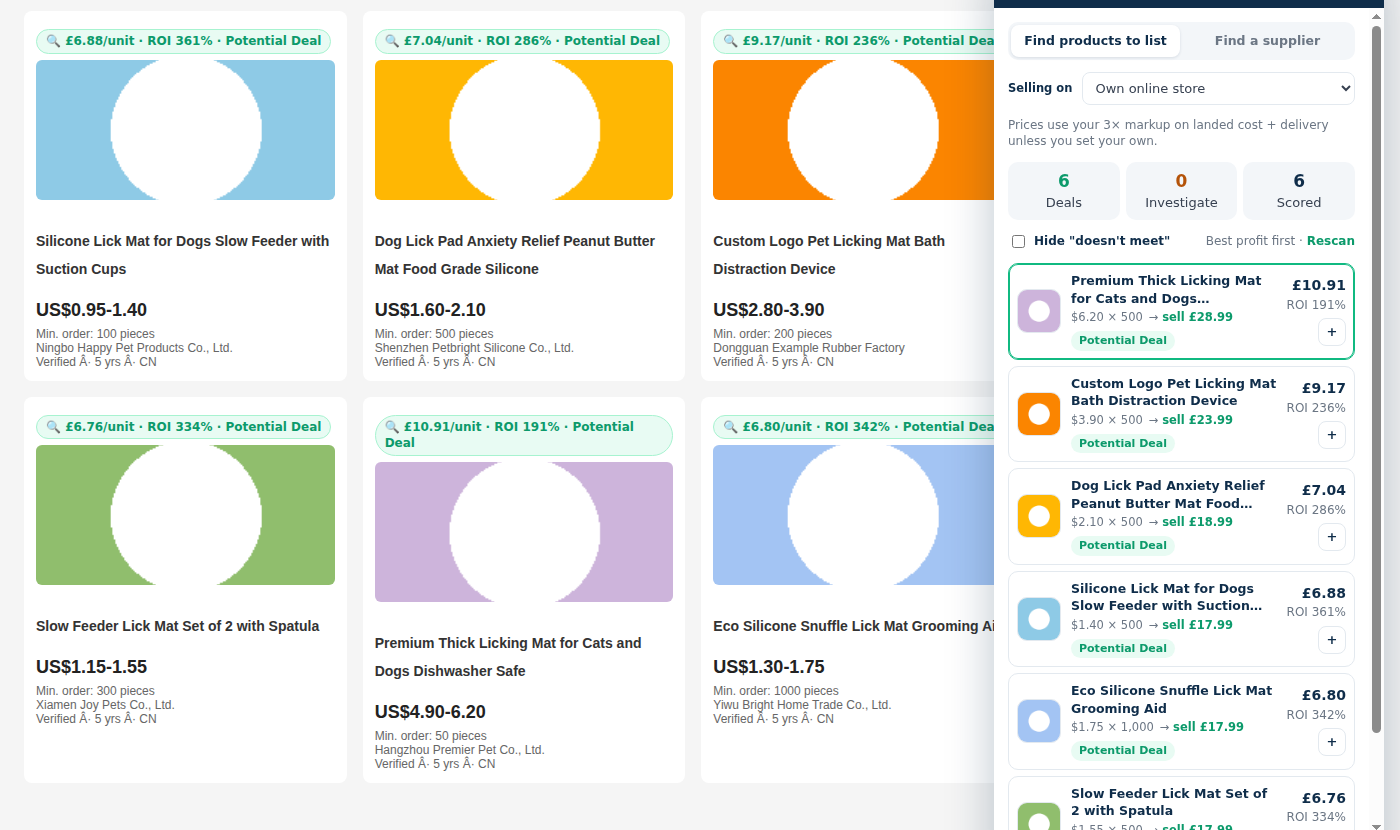Click the magnifier icon in the £7.04/unit badge

(x=392, y=41)
